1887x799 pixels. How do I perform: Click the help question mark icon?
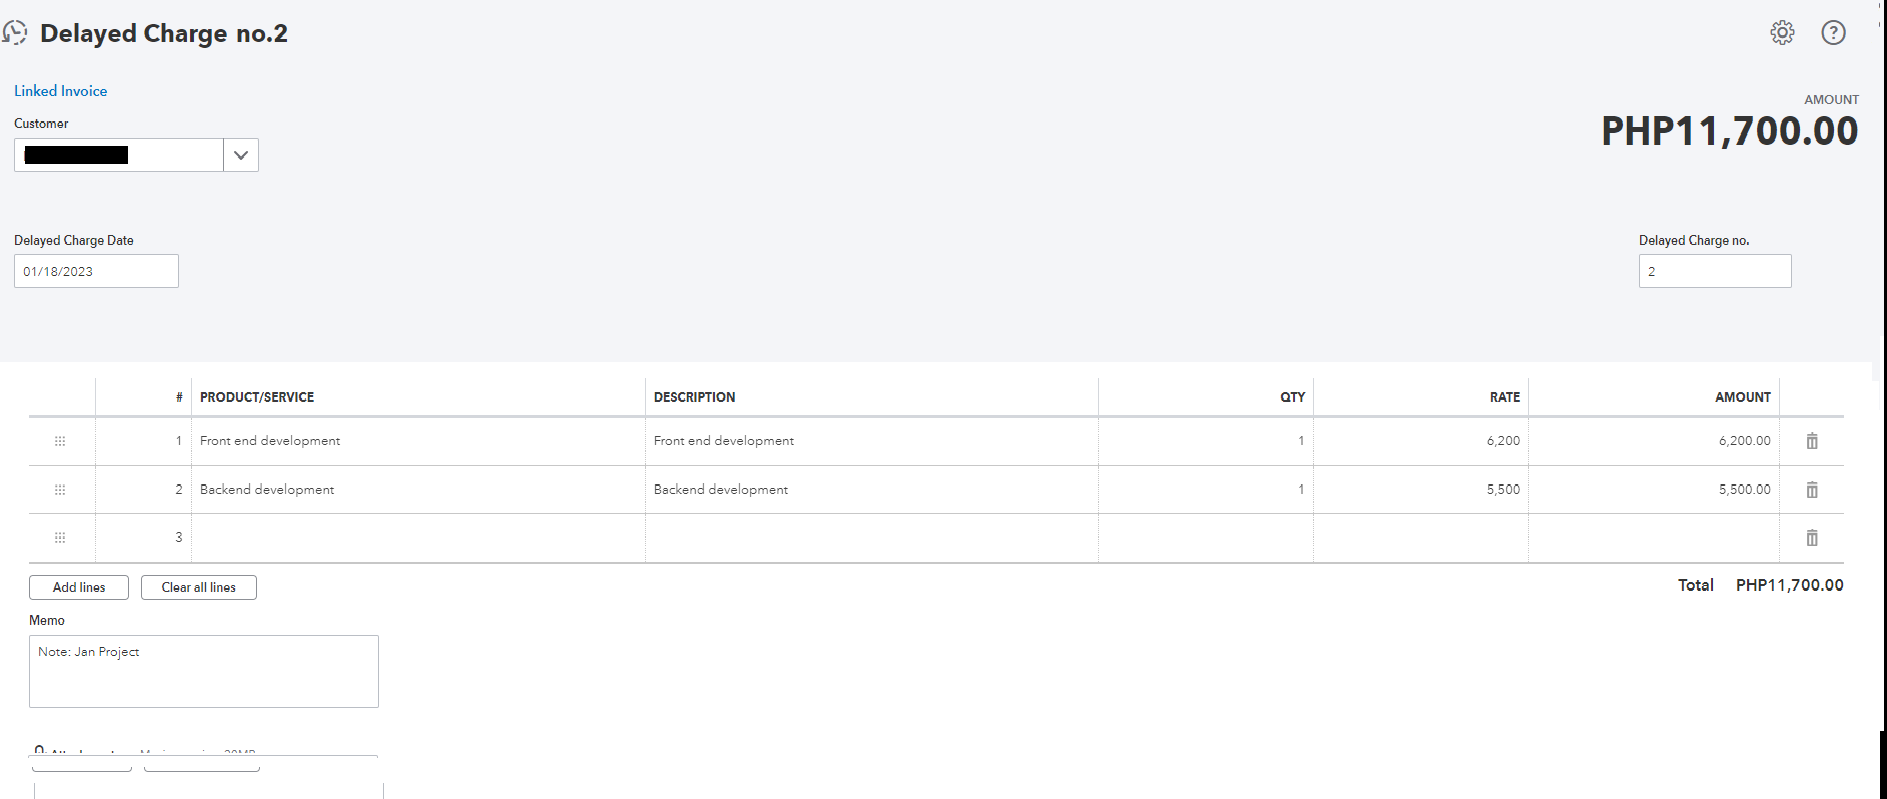(1833, 33)
